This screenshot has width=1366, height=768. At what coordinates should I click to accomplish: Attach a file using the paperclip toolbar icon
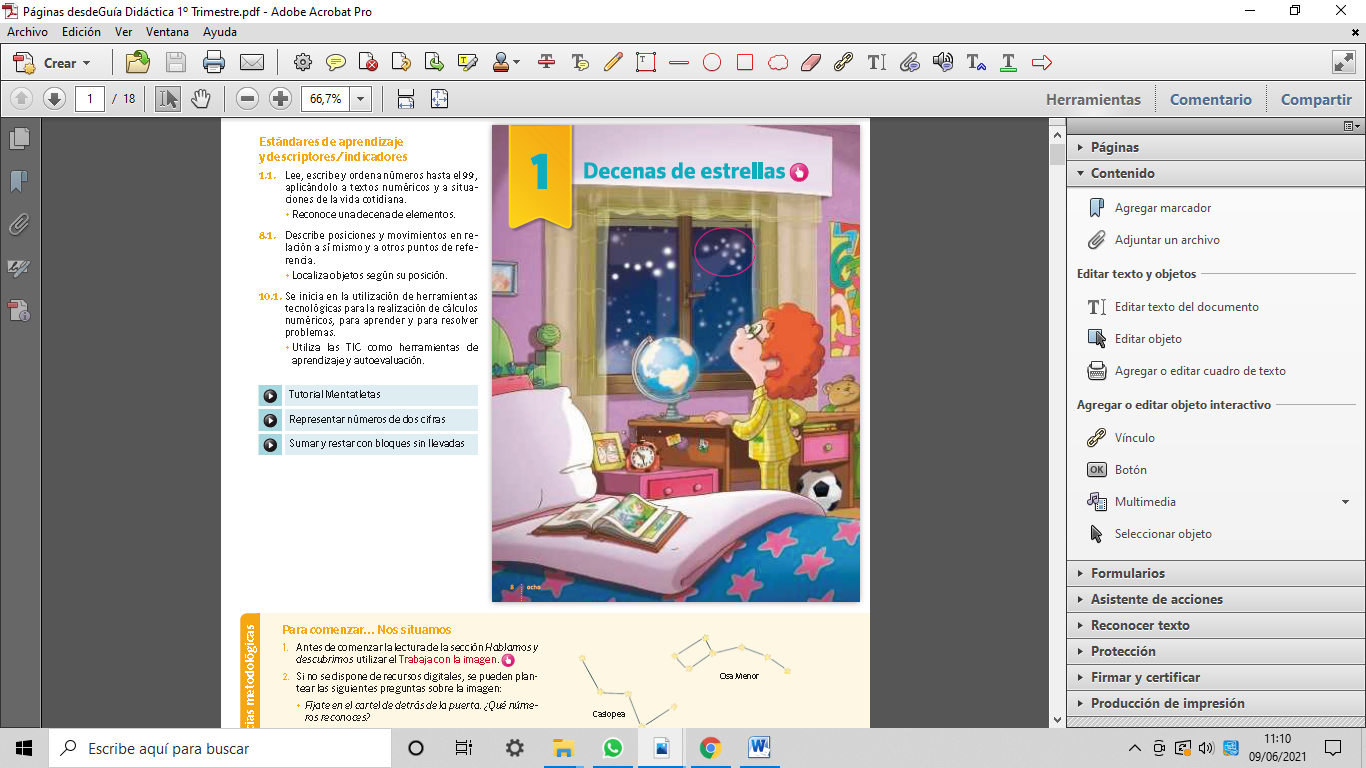pos(909,62)
